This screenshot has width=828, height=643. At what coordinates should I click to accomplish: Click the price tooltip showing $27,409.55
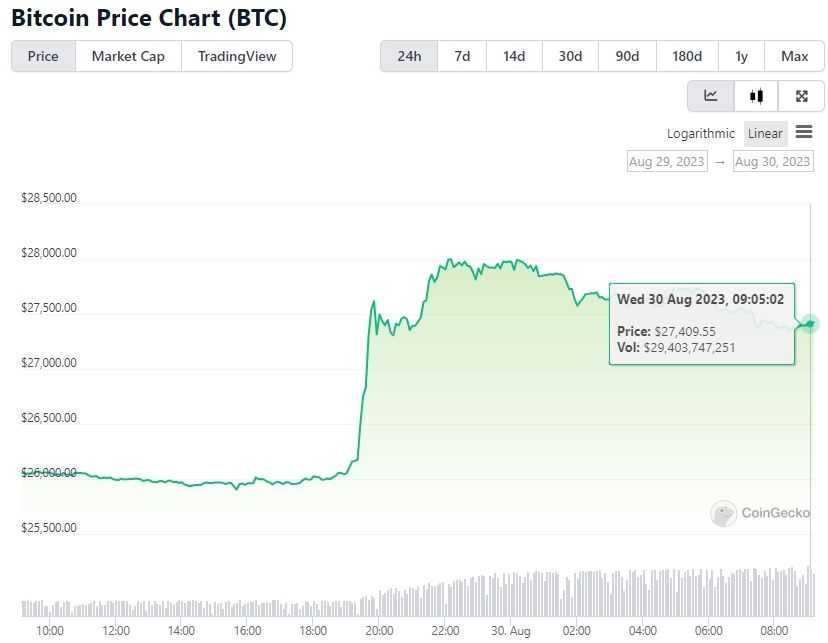701,325
